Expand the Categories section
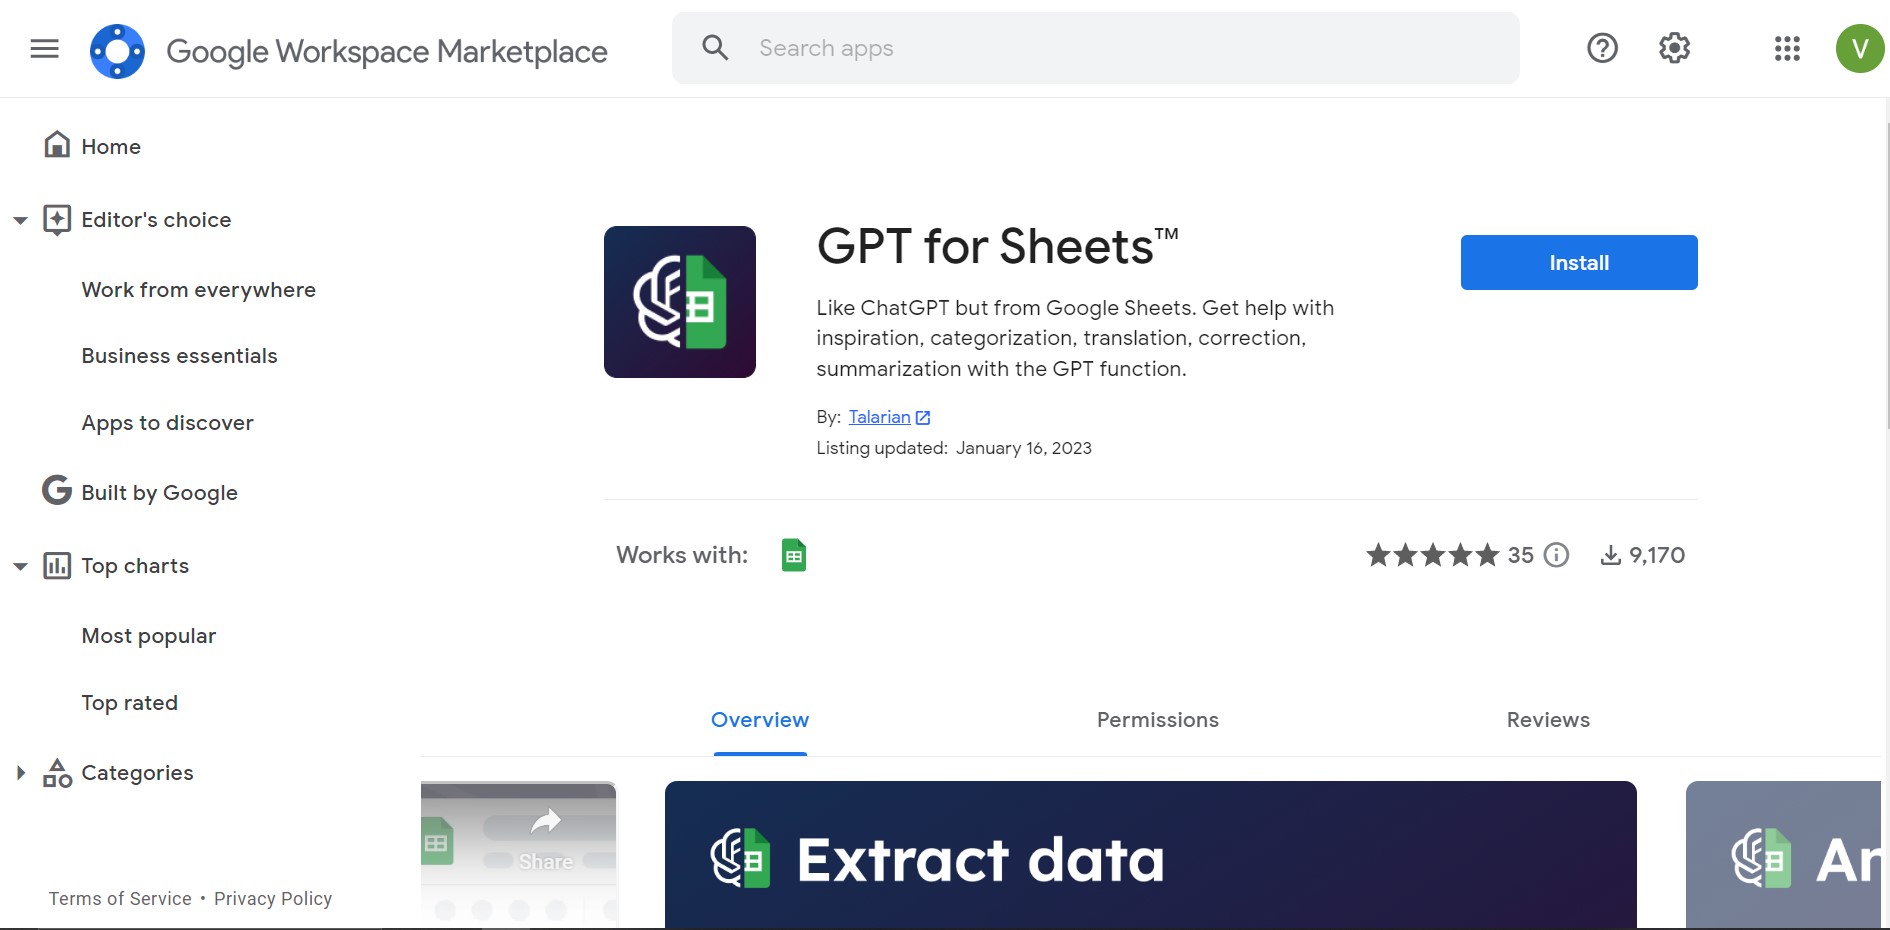The width and height of the screenshot is (1890, 930). pos(21,772)
